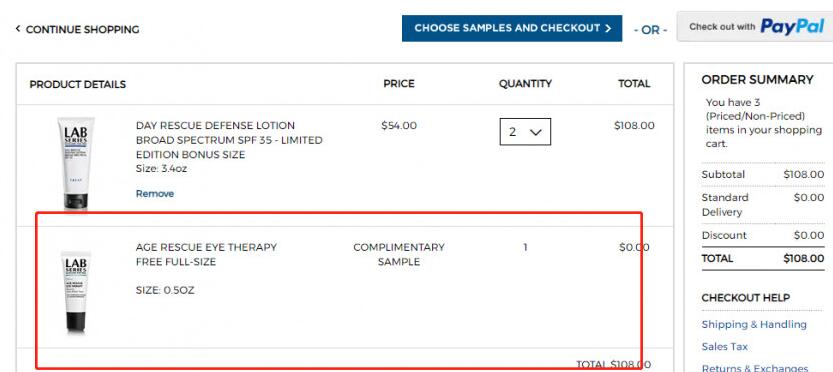833x372 pixels.
Task: Click the Age Rescue Eye Therapy image
Action: 76,292
